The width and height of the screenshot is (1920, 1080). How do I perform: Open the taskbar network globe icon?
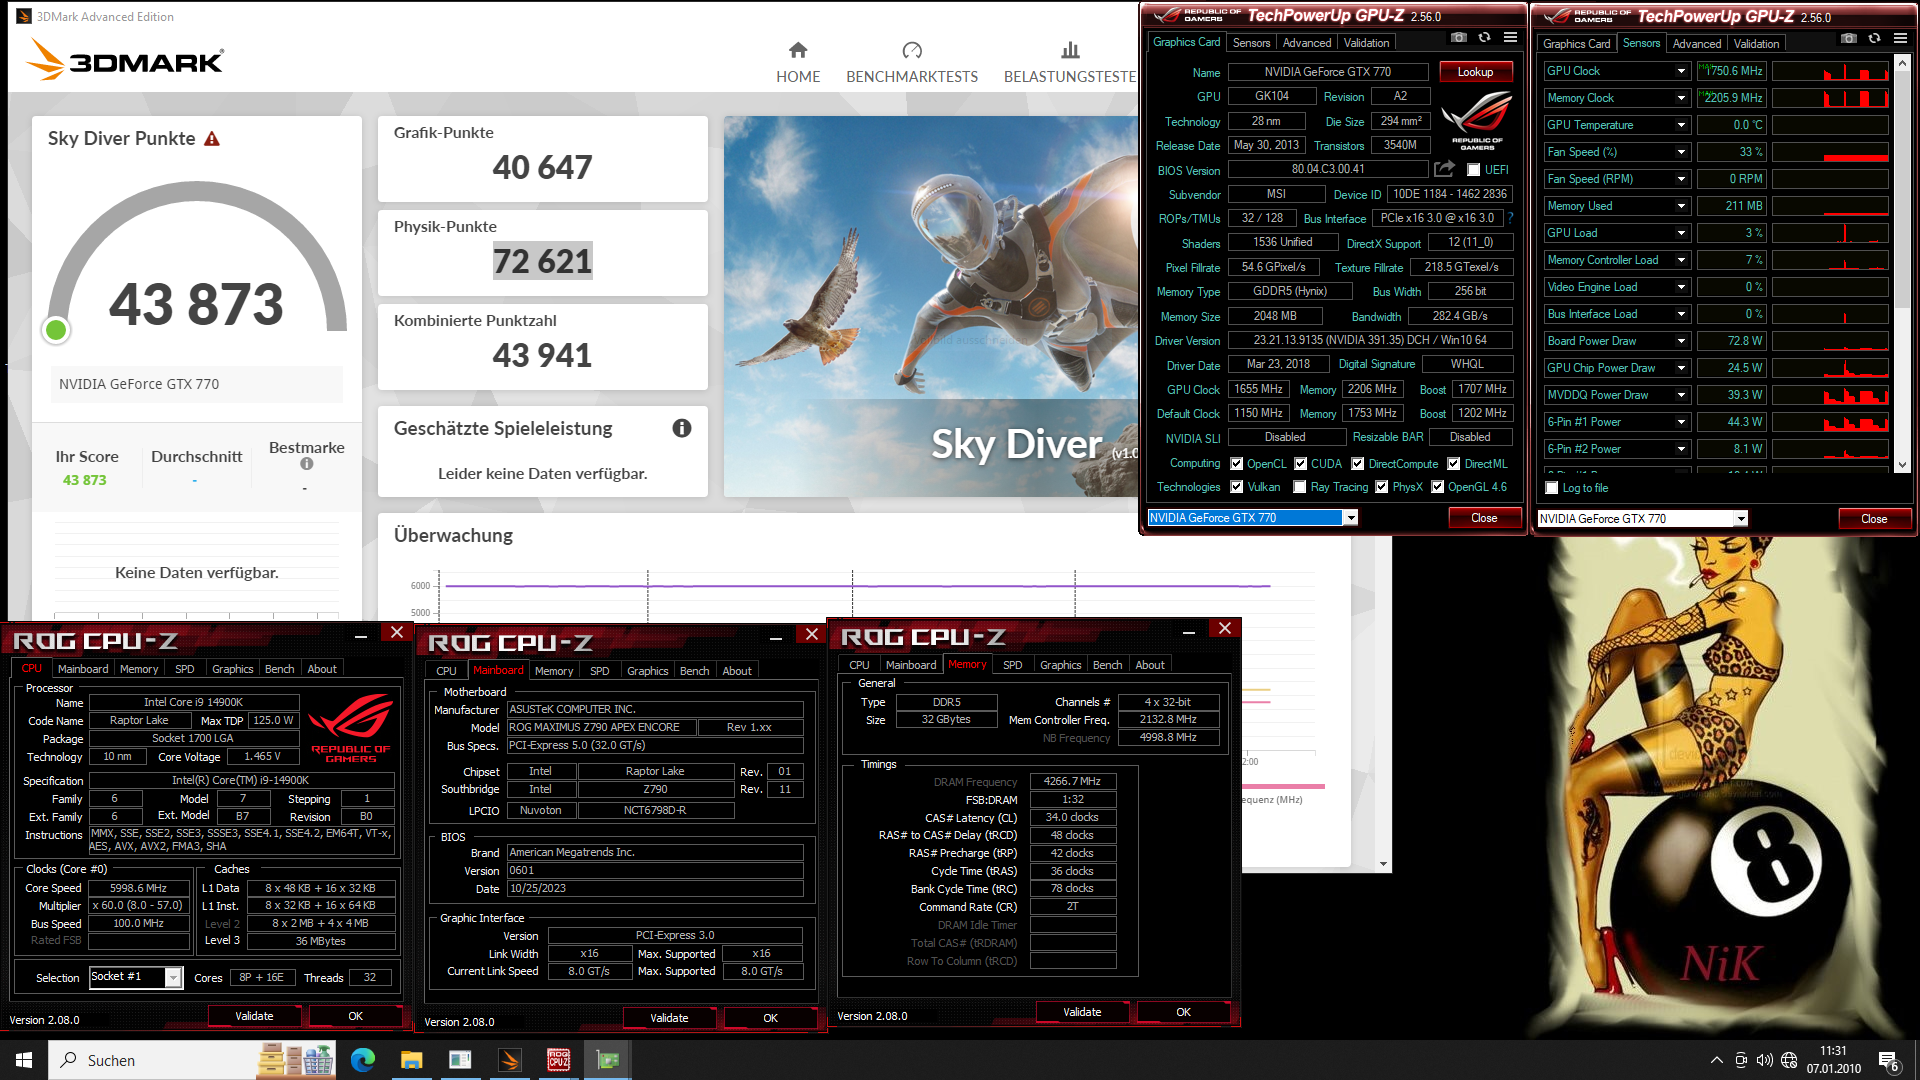[x=1789, y=1060]
